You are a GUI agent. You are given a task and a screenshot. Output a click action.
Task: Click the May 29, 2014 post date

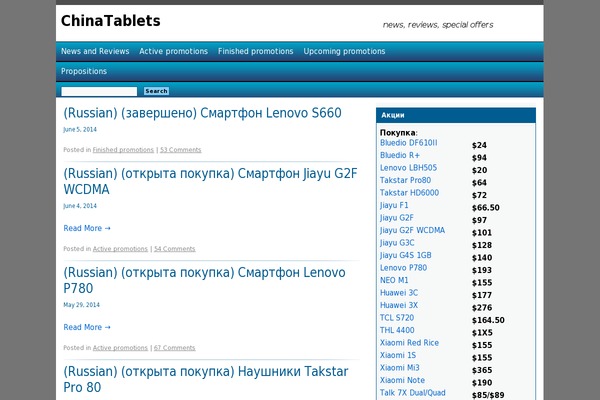(x=82, y=305)
